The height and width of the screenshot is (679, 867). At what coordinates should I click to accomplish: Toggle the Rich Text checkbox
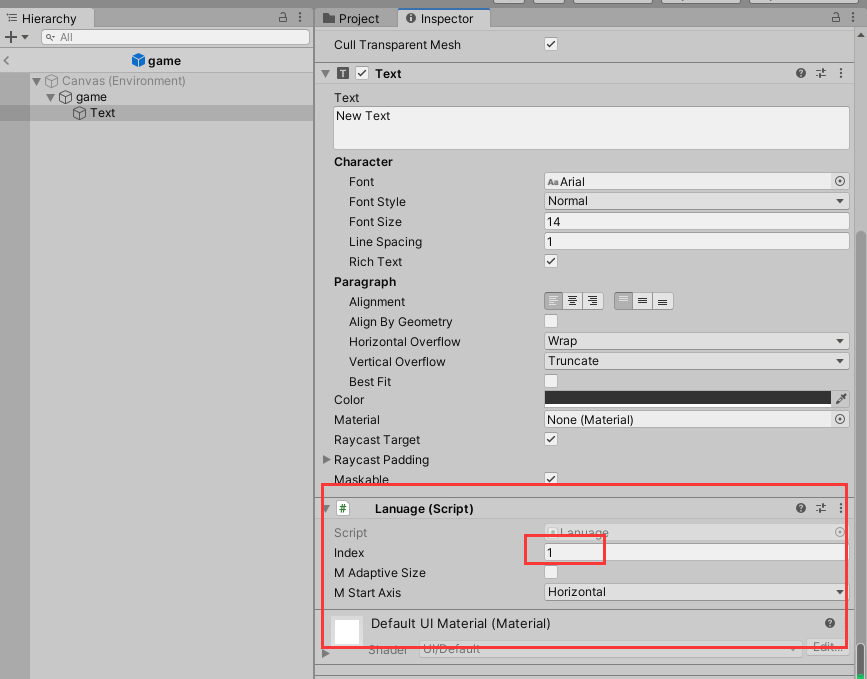(551, 261)
